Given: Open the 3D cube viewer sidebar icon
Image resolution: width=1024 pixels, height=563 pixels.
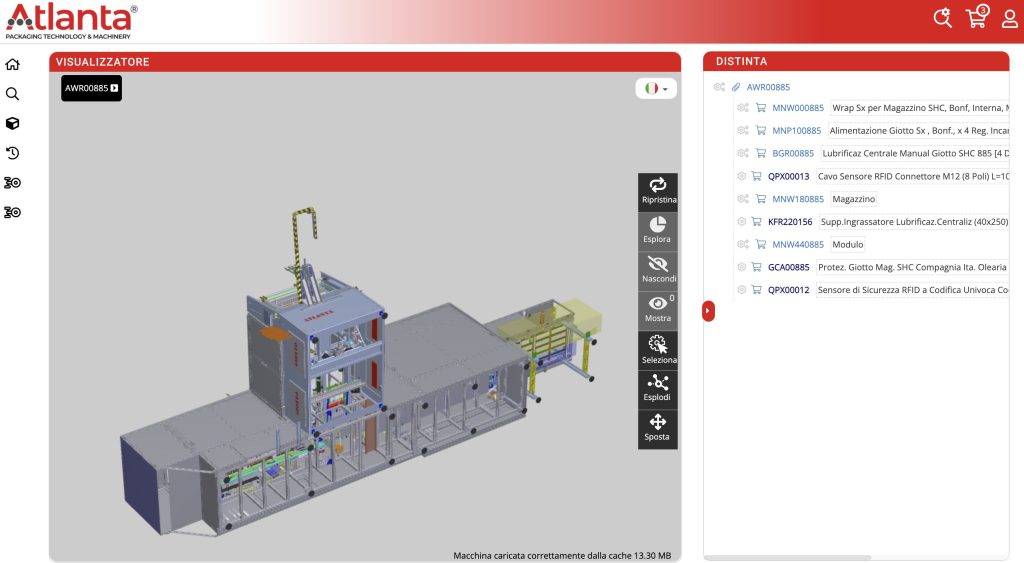Looking at the screenshot, I should click(12, 123).
